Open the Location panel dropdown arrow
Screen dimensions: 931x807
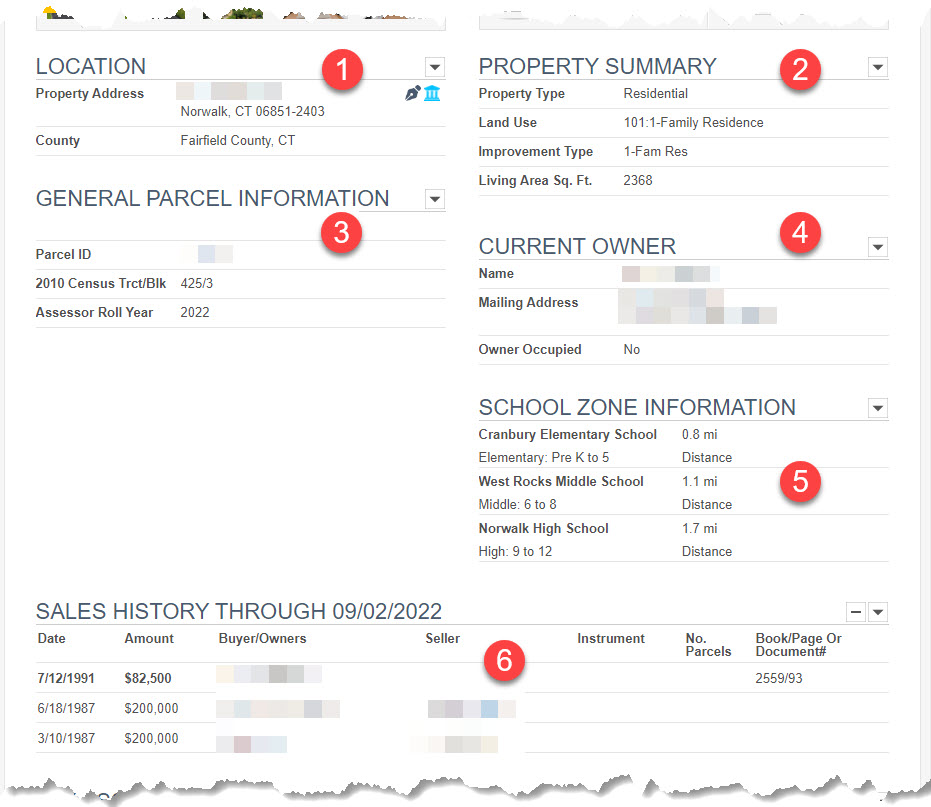(x=434, y=67)
